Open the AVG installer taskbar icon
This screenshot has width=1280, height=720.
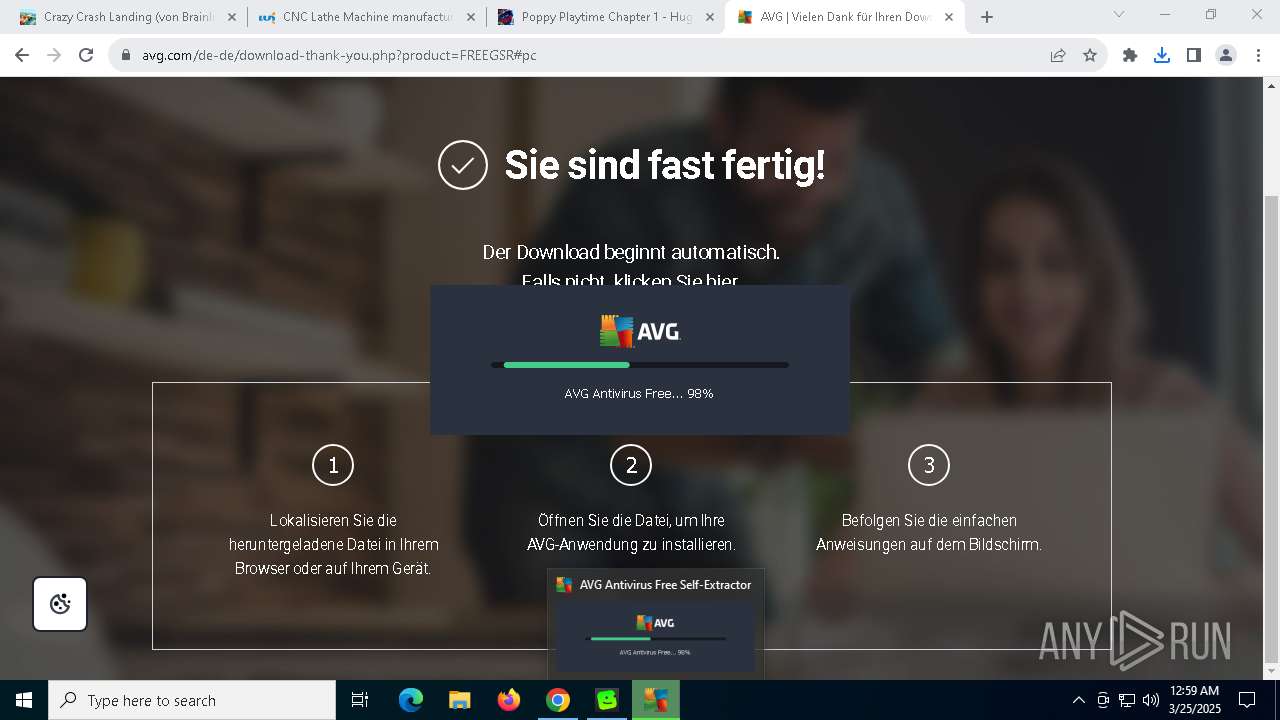point(656,700)
